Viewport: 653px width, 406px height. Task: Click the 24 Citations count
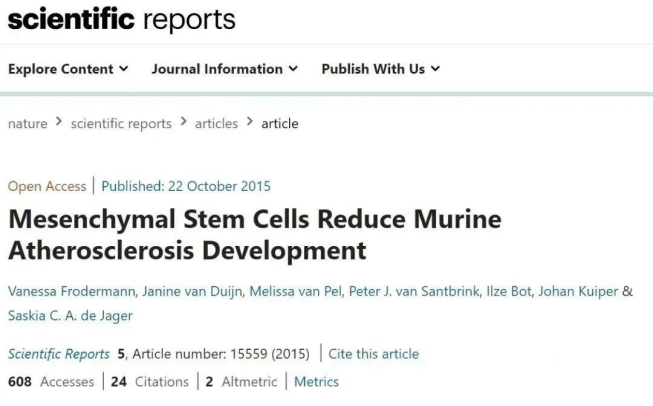150,381
